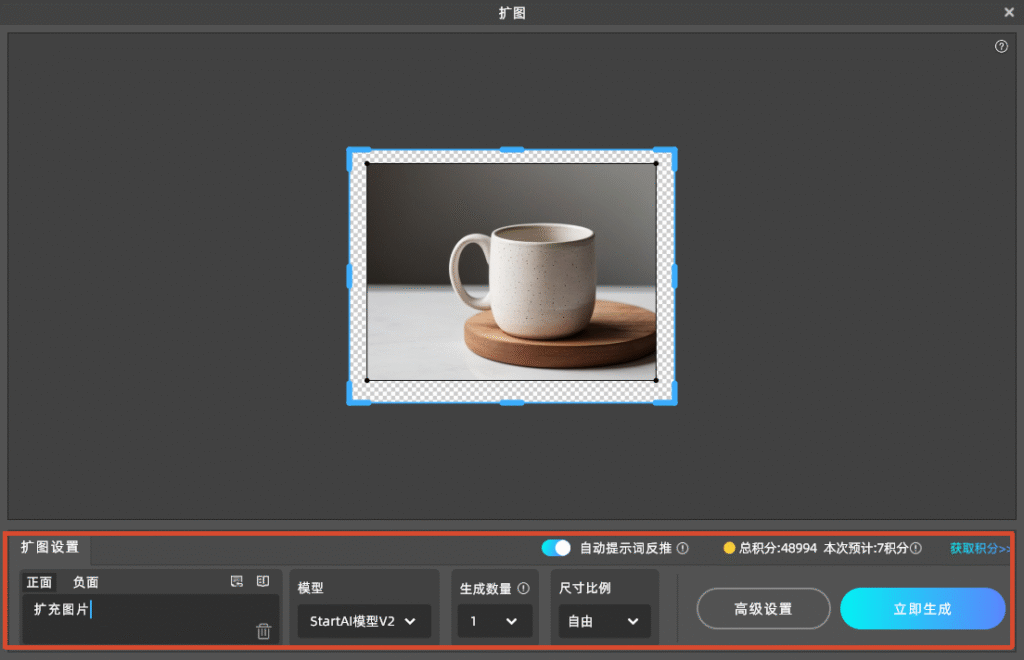Click info icon next to 本次预计:7积分
Viewport: 1024px width, 660px height.
point(916,548)
